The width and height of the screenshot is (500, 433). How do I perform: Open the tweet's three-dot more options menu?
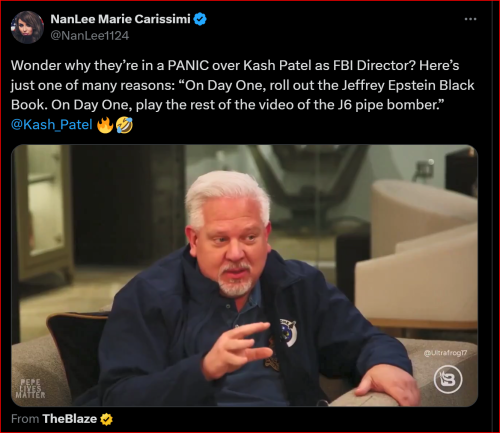point(470,19)
